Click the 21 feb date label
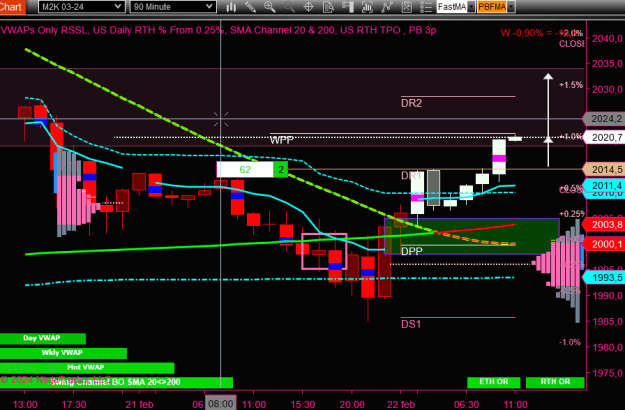This screenshot has height=410, width=625. pos(139,404)
